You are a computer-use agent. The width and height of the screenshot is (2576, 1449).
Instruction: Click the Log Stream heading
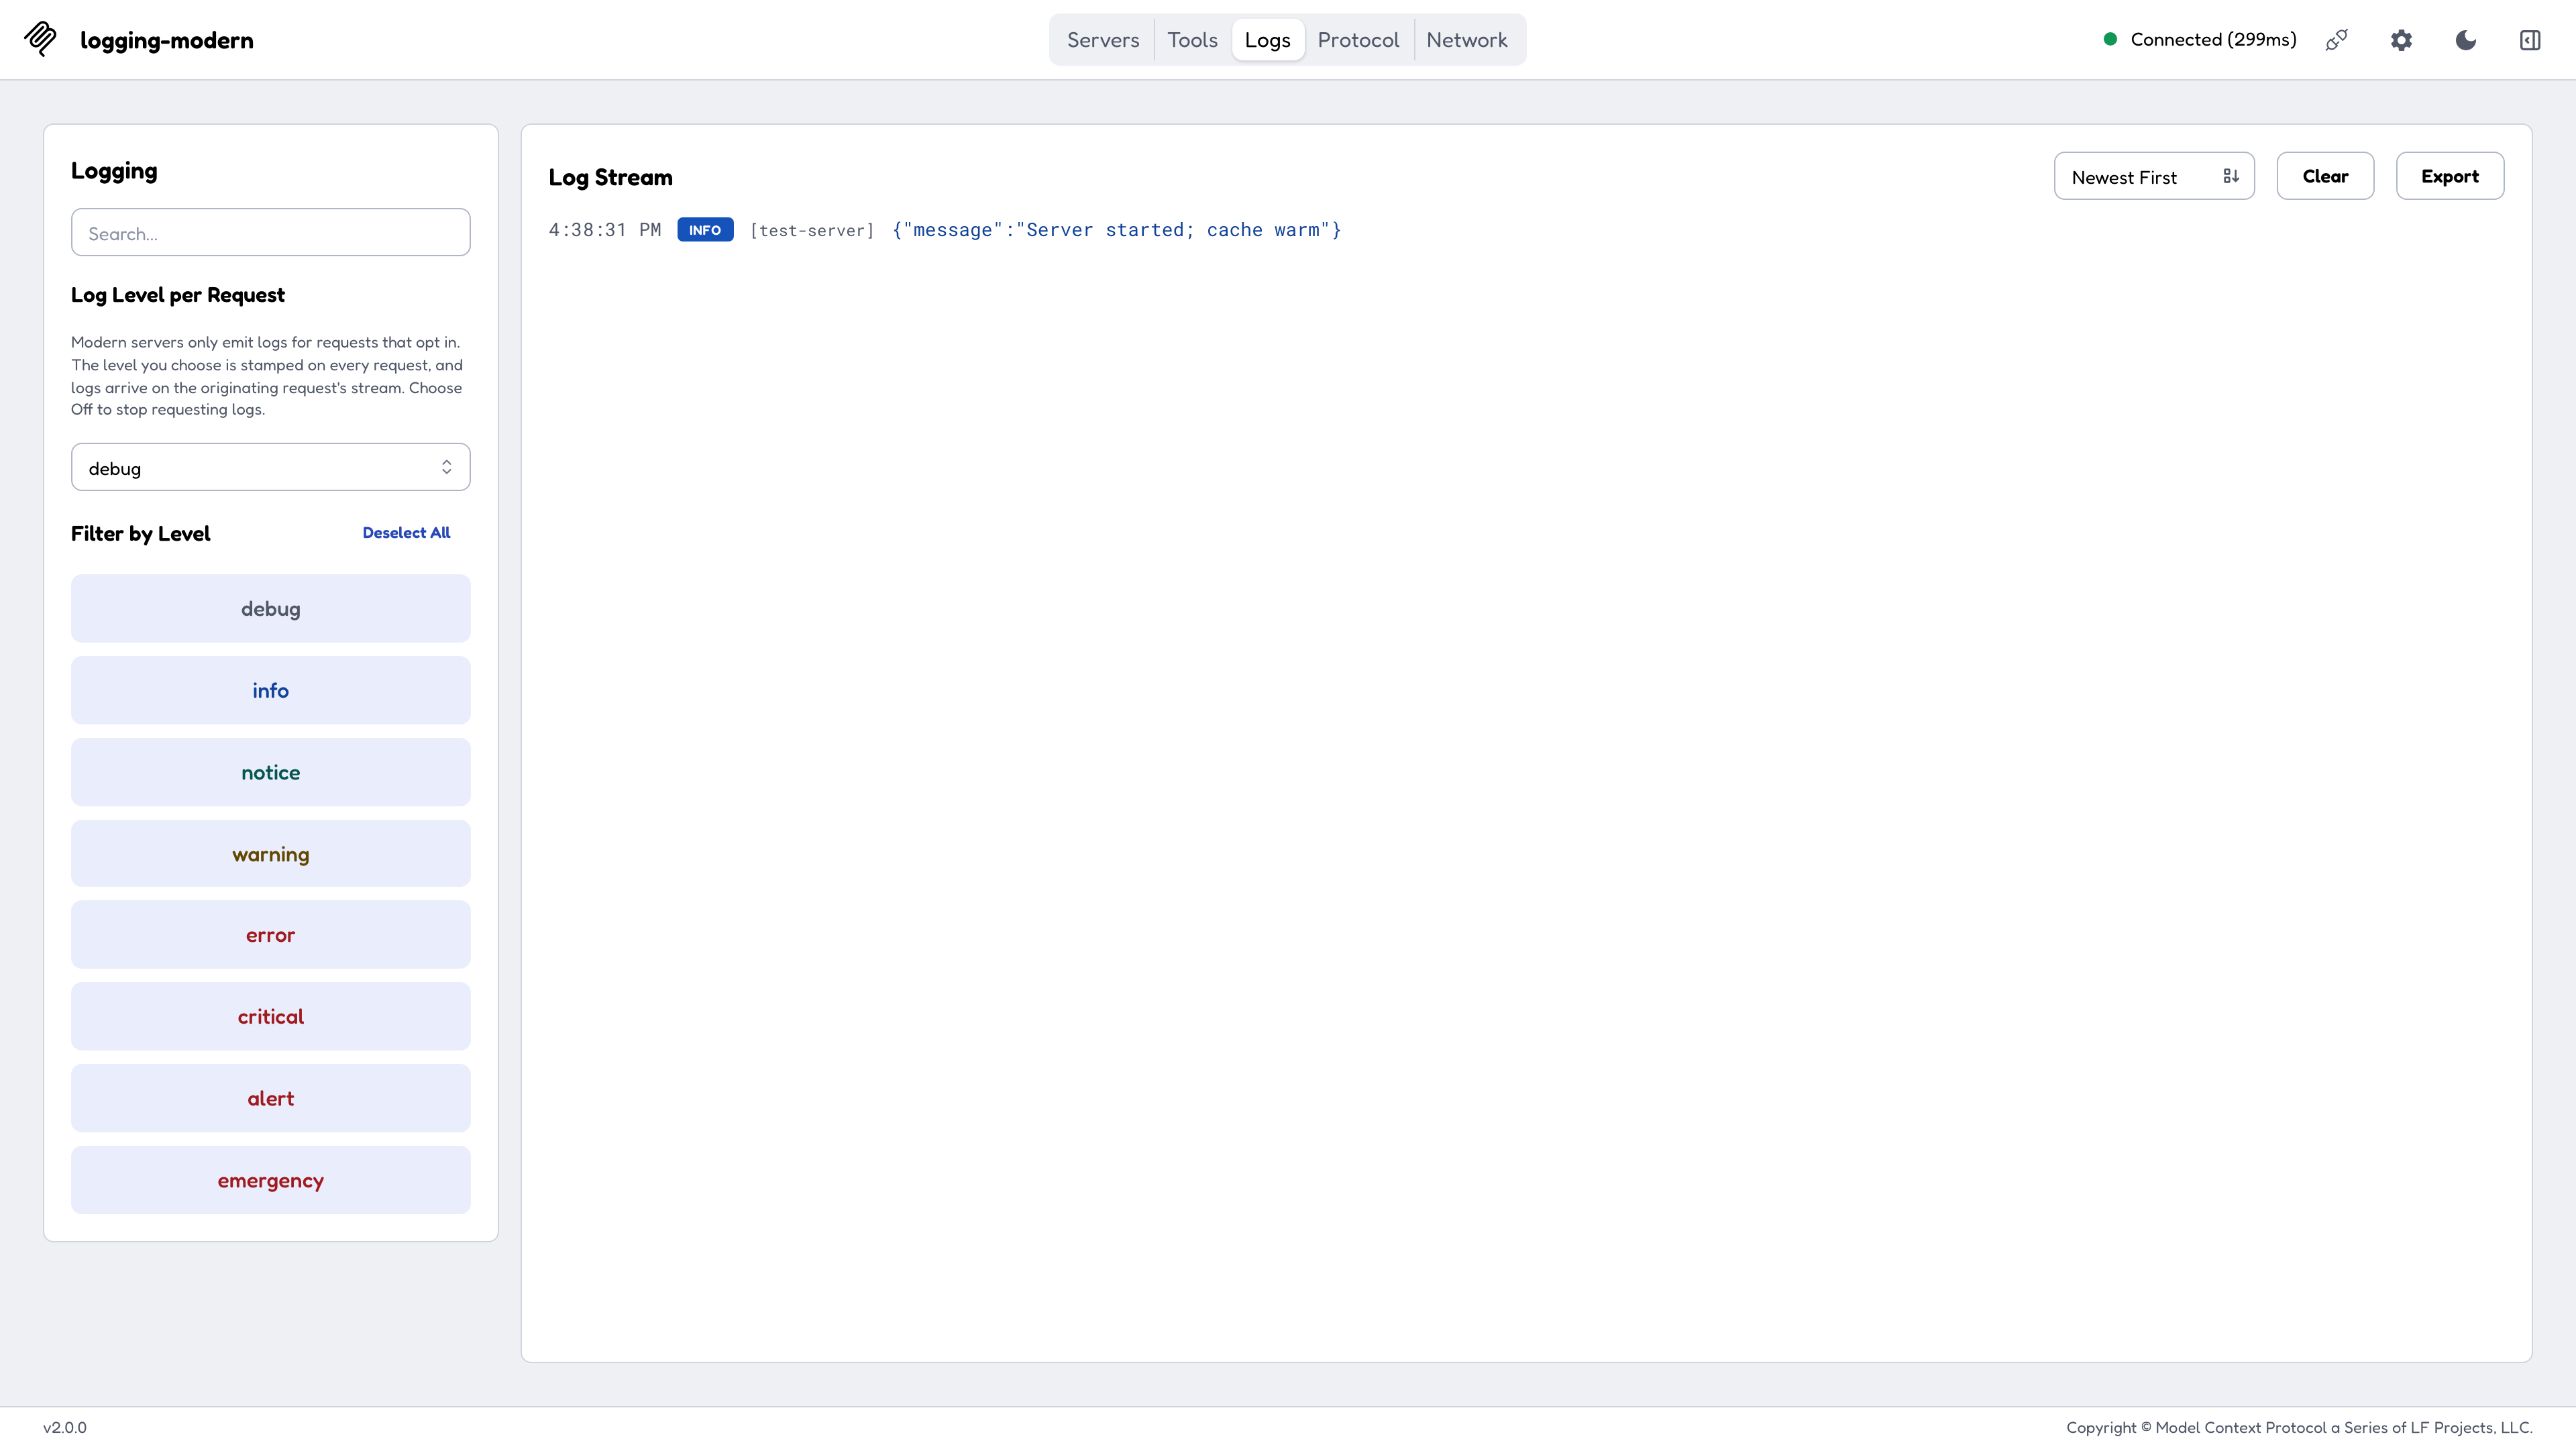point(611,177)
